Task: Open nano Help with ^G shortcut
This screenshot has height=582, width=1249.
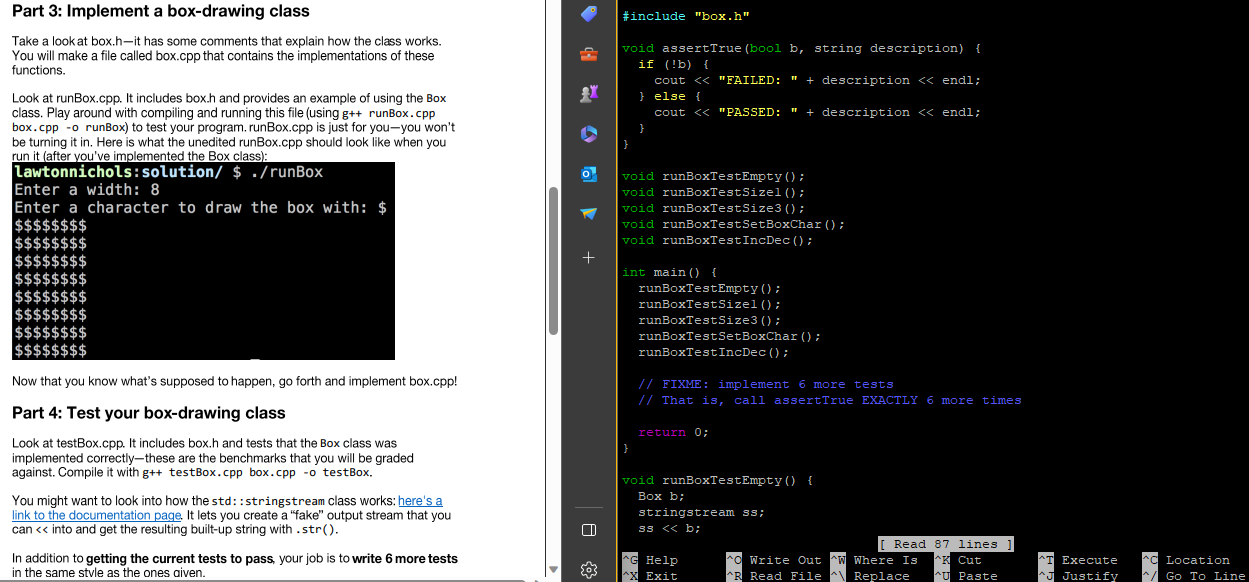Action: (x=663, y=560)
